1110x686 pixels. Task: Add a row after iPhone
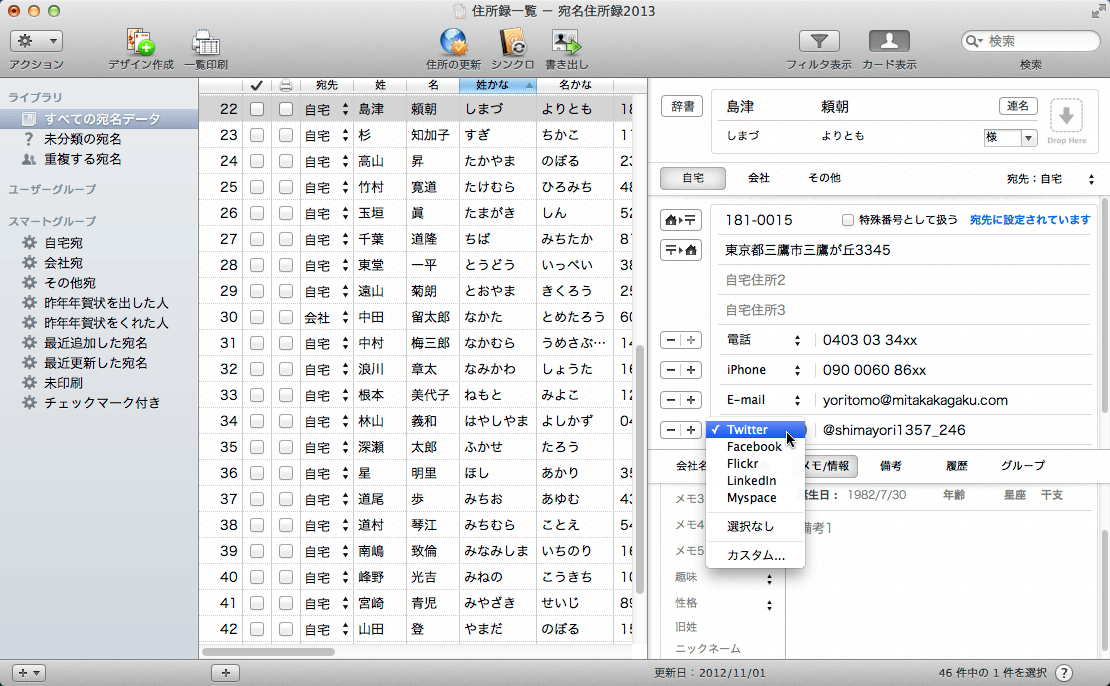[691, 370]
